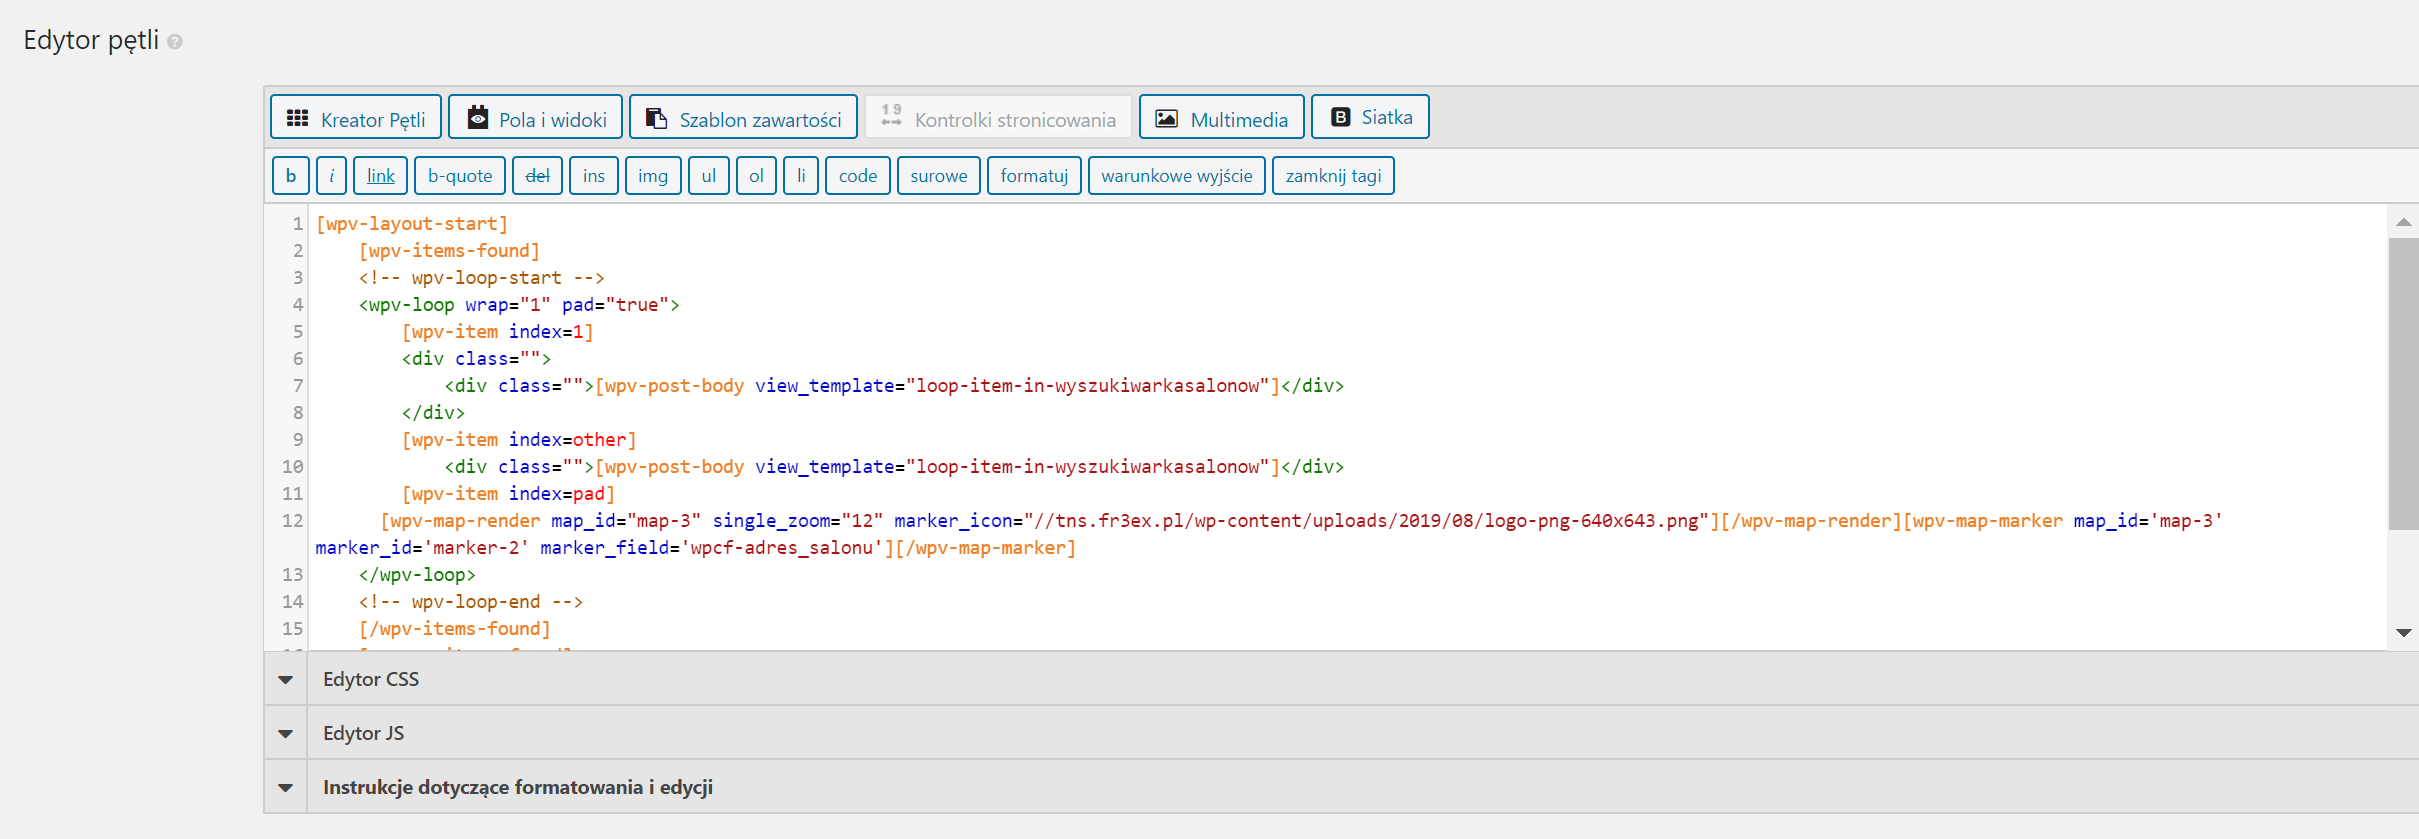The image size is (2419, 839).
Task: Click line number 12 in gutter
Action: [x=292, y=521]
